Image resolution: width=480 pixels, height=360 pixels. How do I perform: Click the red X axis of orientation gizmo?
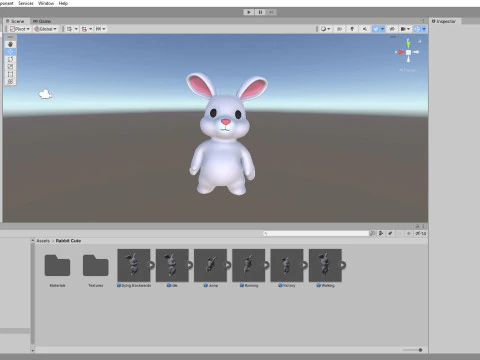coord(400,52)
